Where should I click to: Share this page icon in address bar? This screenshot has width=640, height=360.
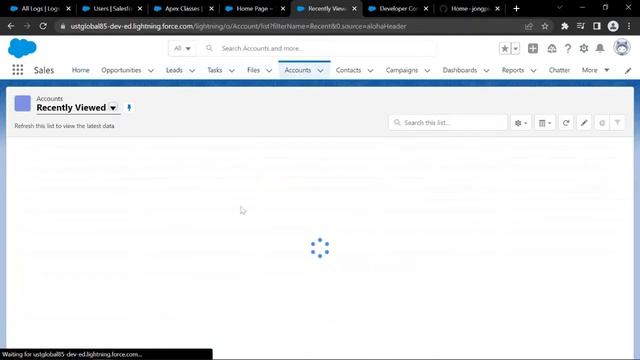tap(529, 26)
